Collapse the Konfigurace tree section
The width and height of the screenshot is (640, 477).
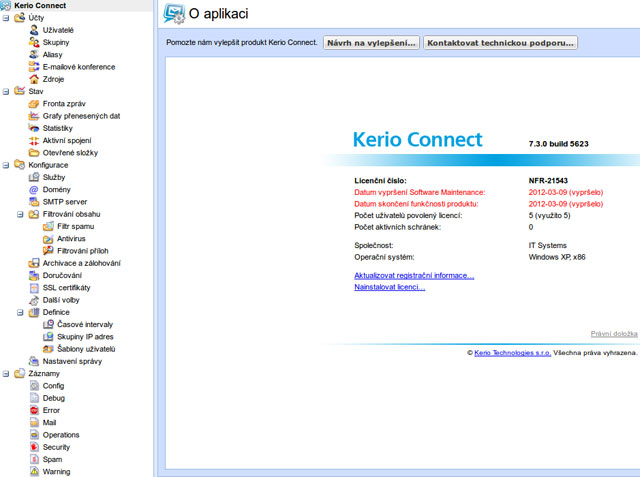[6, 165]
